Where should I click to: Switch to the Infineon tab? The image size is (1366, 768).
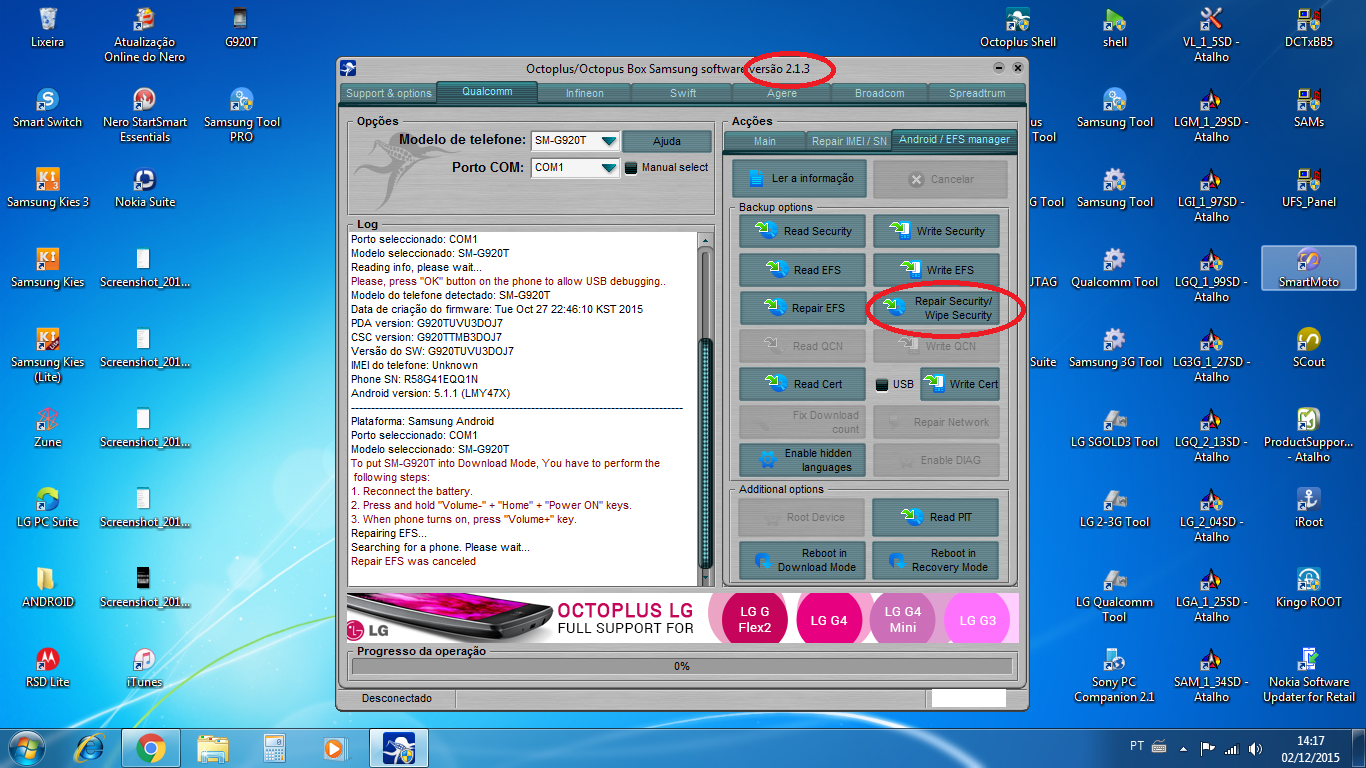pos(584,93)
